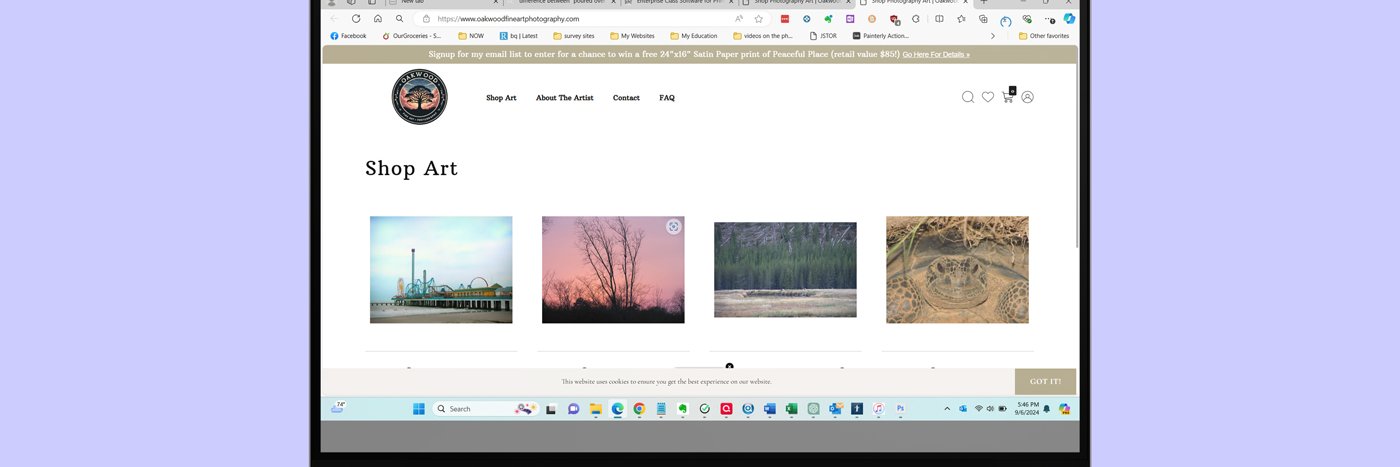Open iTunes music icon on taskbar
The height and width of the screenshot is (467, 1400).
(x=878, y=408)
